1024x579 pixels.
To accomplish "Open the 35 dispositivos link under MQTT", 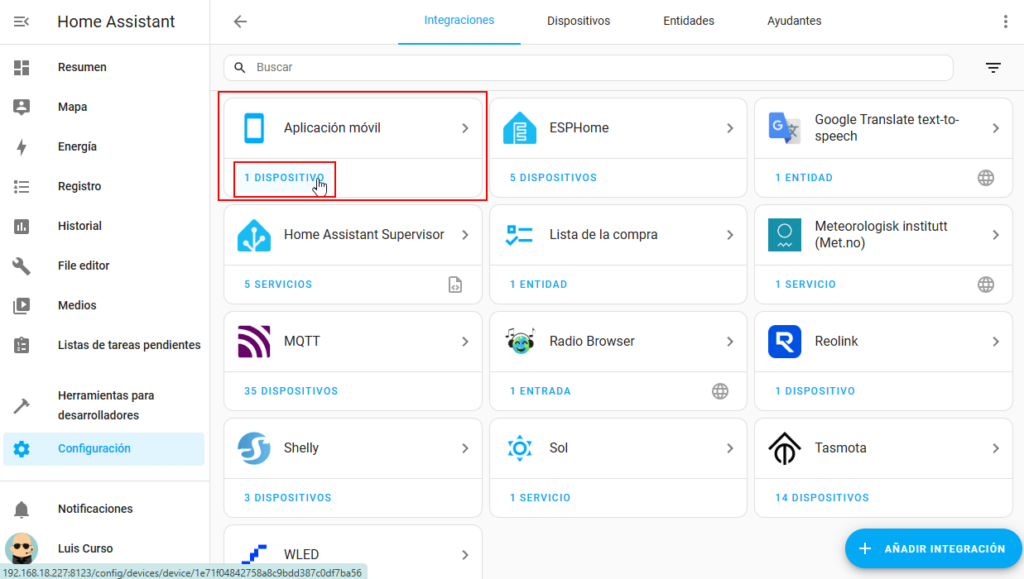I will [291, 391].
